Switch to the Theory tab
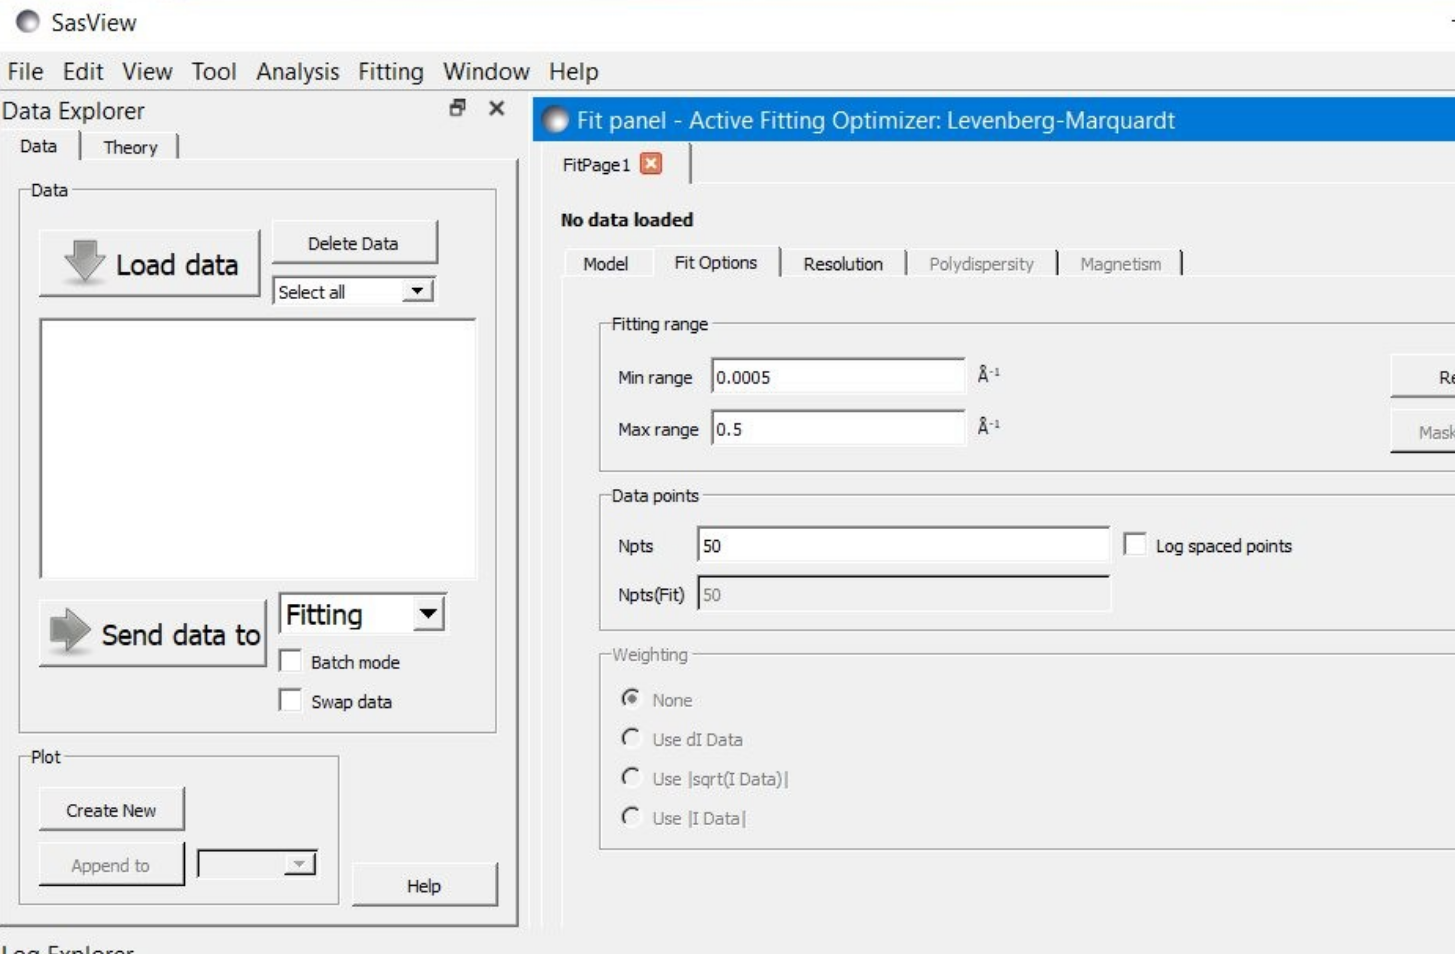The image size is (1455, 954). pyautogui.click(x=128, y=147)
